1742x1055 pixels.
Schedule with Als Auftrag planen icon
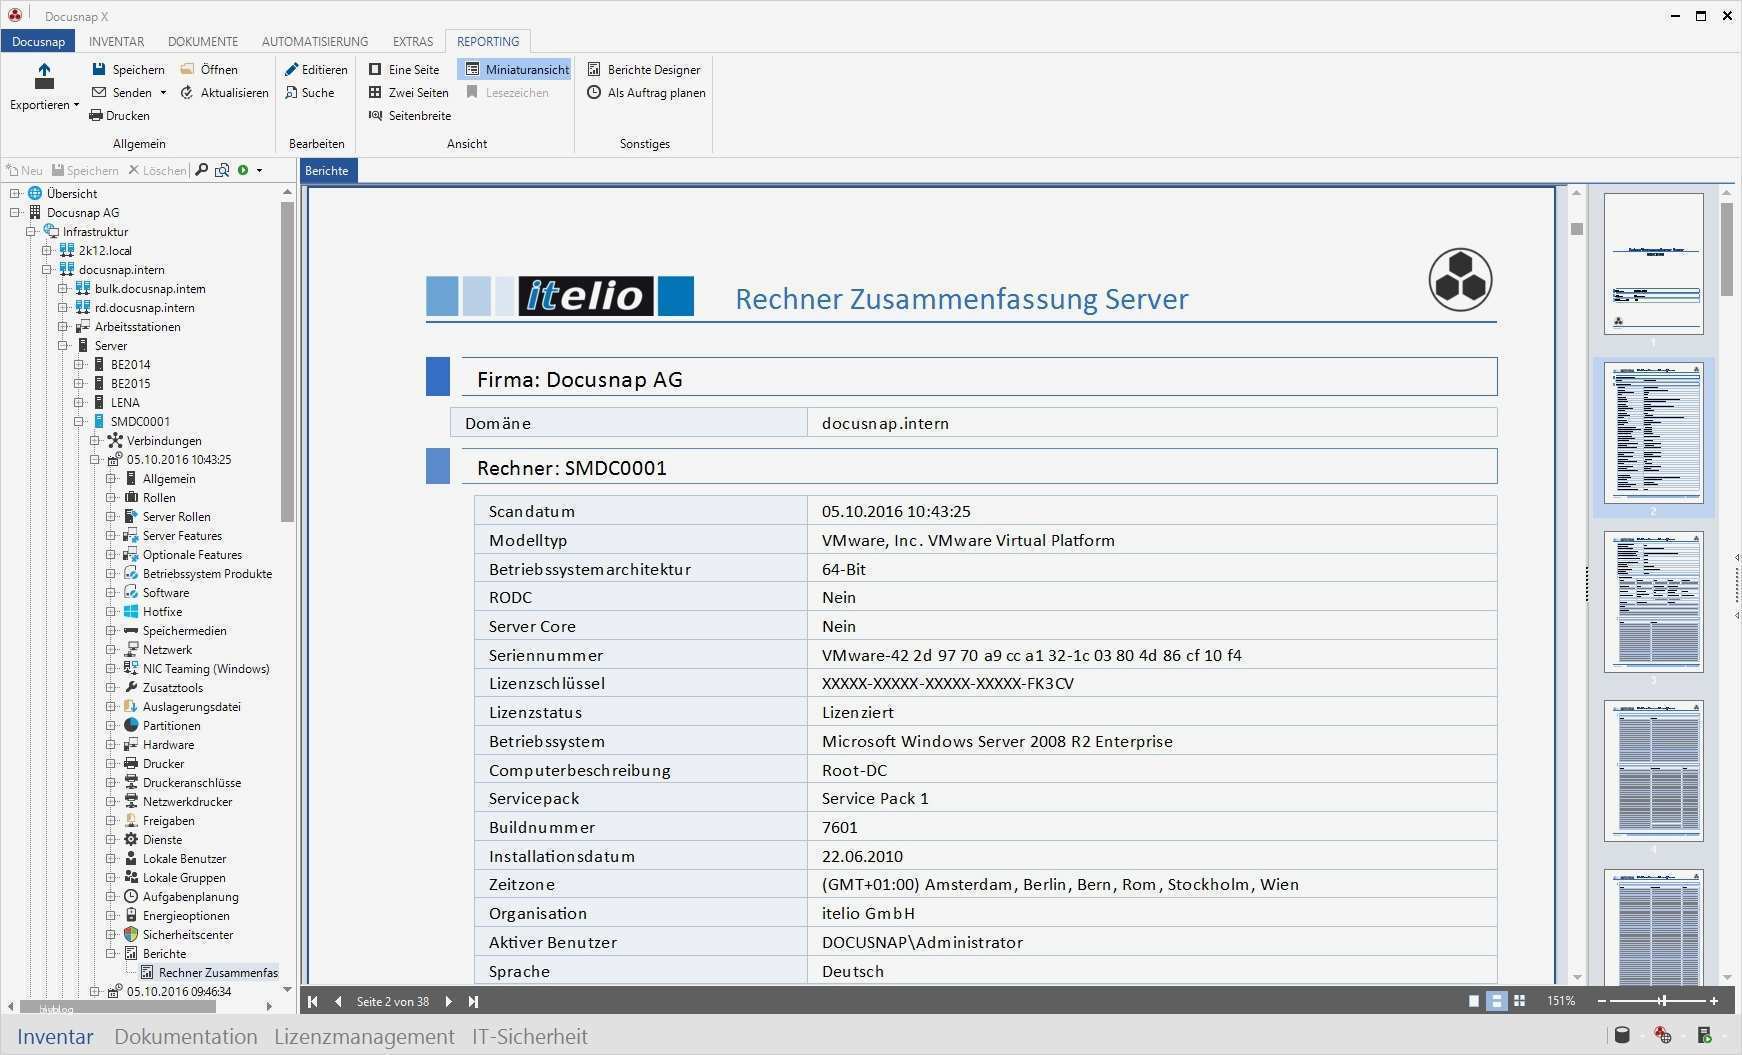(594, 92)
